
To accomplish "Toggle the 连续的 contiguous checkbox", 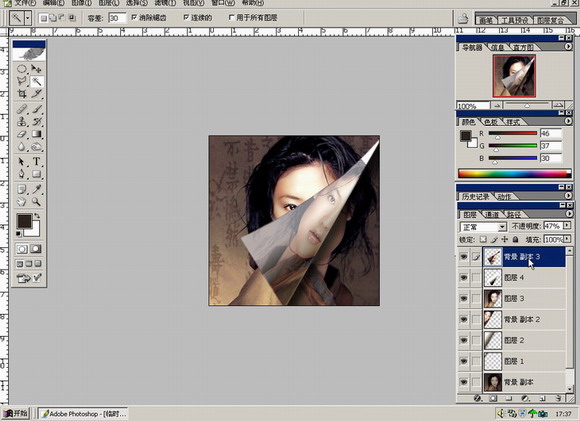I will coord(186,17).
